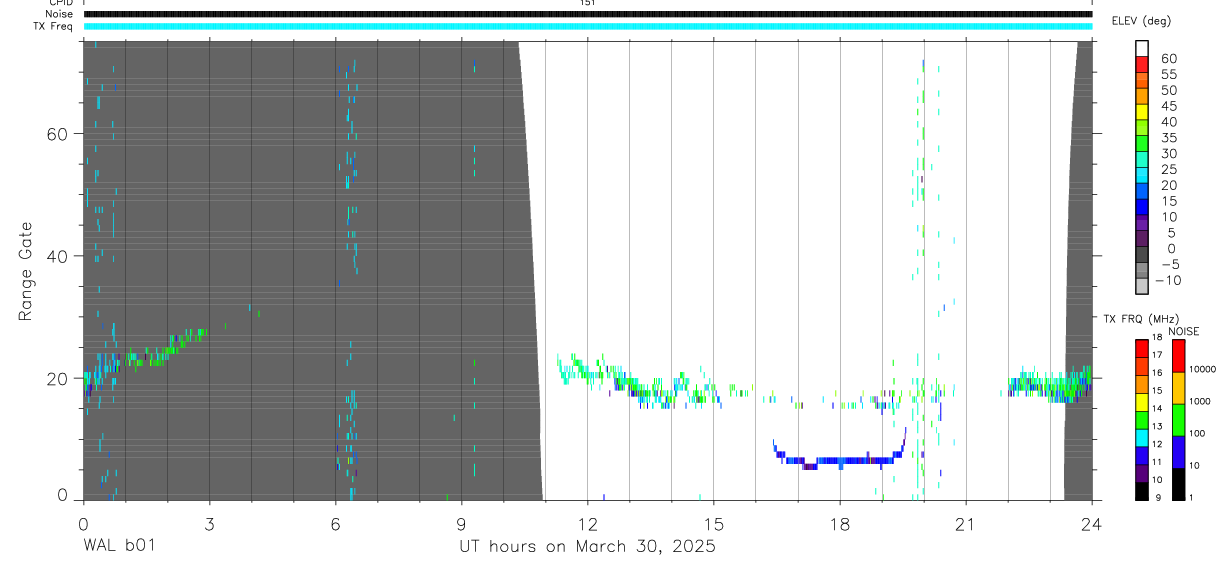Image resolution: width=1228 pixels, height=567 pixels.
Task: Click the '12' tick on UT hours axis
Action: [587, 524]
